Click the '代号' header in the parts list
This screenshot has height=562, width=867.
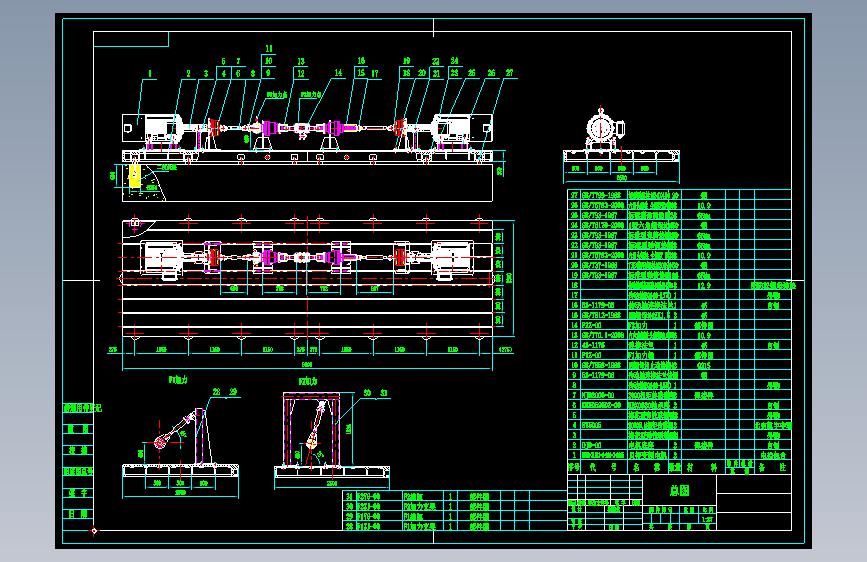(603, 467)
